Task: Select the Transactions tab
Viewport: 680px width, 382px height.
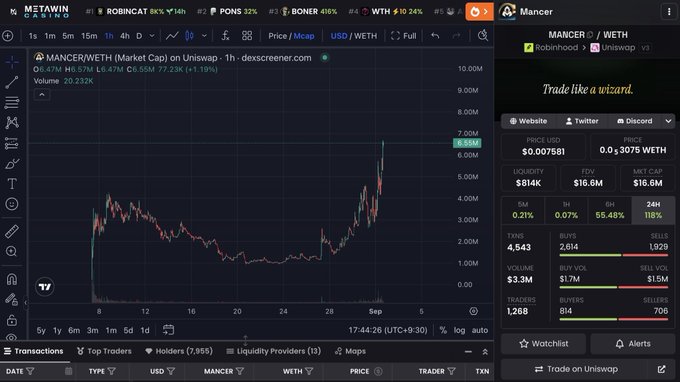Action: [34, 351]
